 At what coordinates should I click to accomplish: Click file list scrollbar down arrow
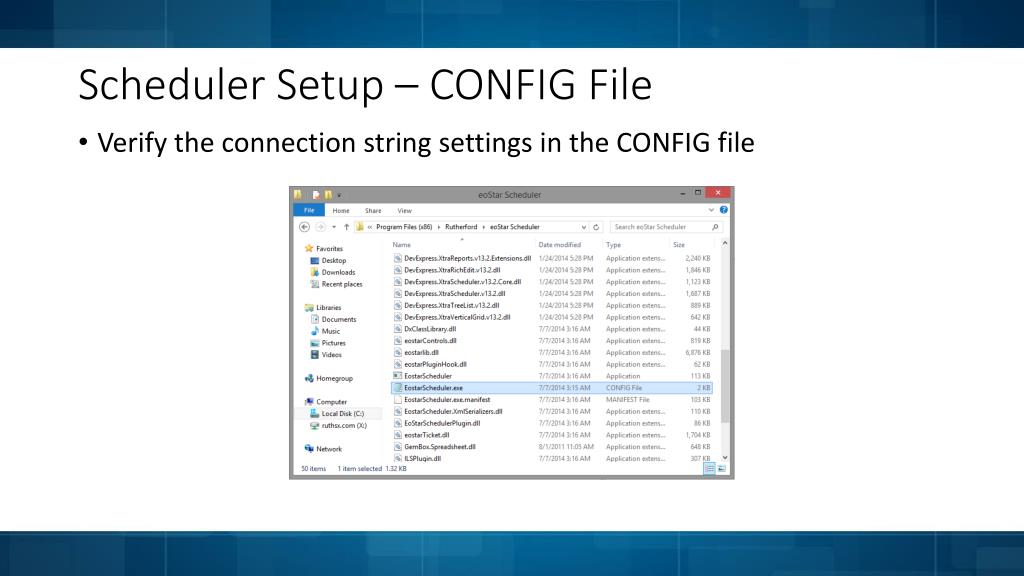pos(724,458)
